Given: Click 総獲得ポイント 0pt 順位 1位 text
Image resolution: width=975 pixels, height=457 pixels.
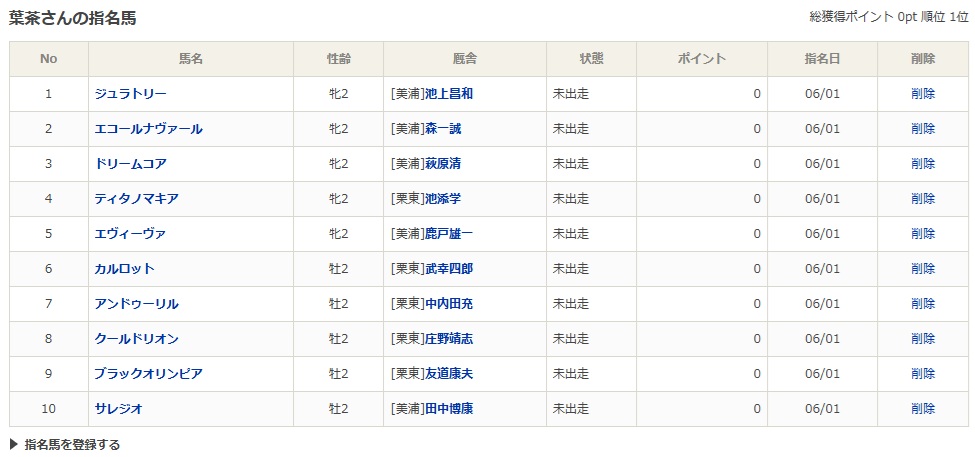Looking at the screenshot, I should coord(889,17).
